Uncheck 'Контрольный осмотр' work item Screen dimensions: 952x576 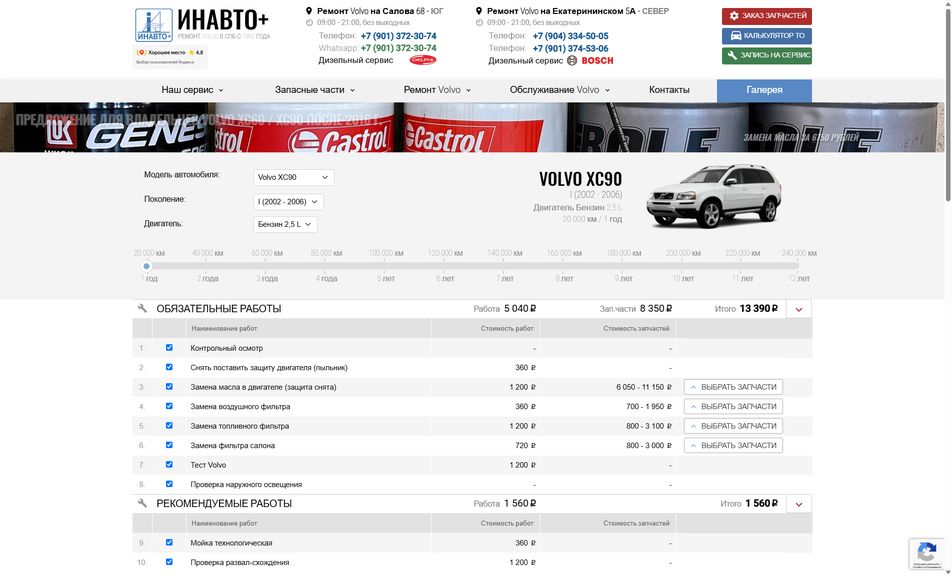169,348
